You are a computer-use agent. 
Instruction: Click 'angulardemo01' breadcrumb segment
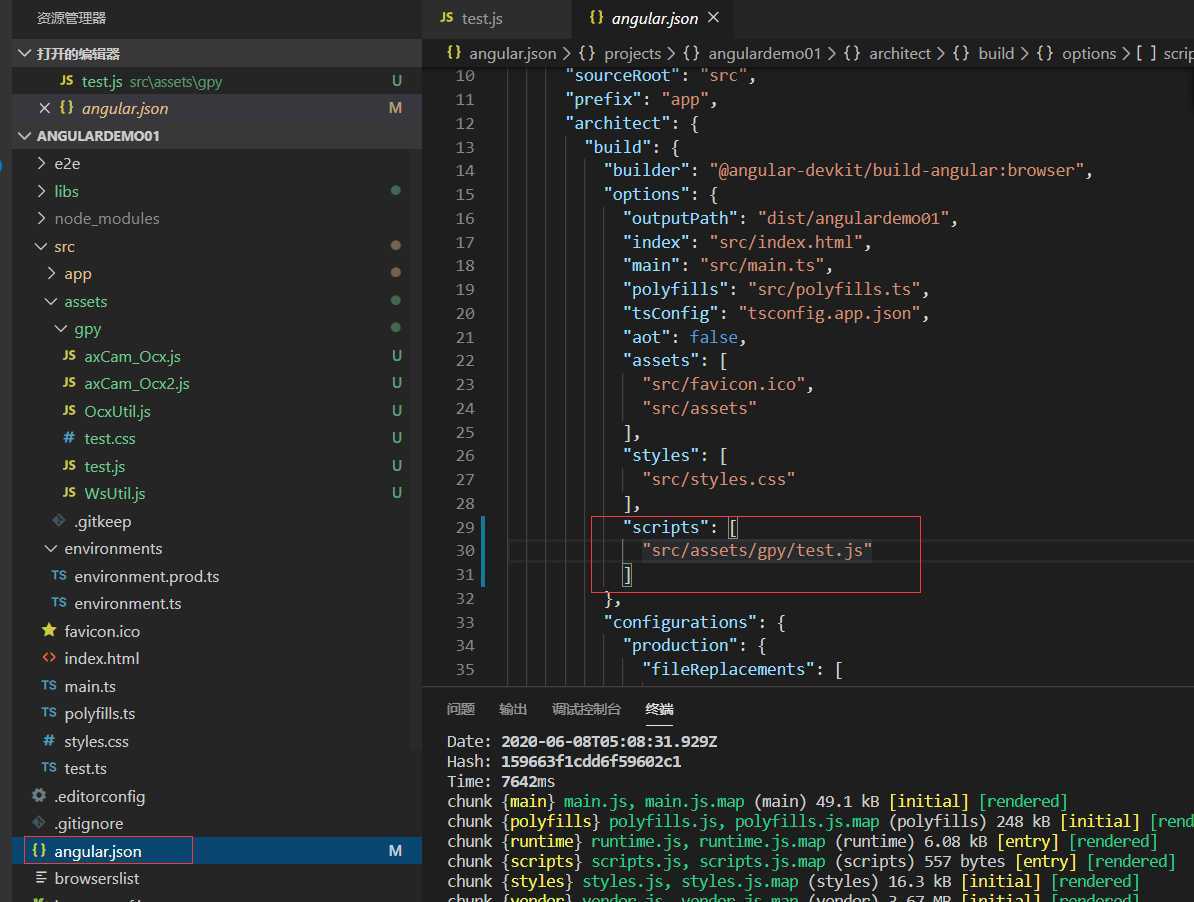pos(765,53)
